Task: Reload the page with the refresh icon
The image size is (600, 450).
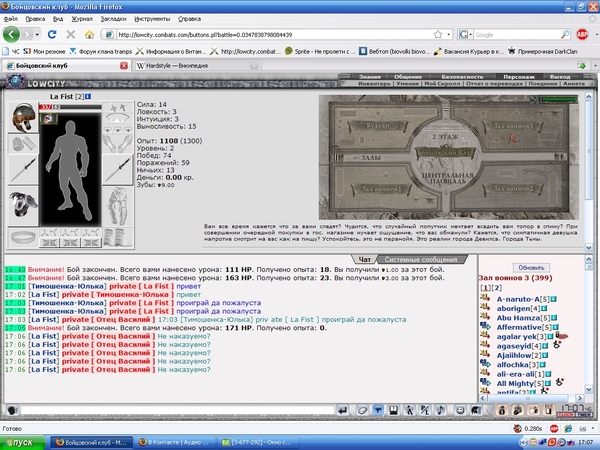Action: [52, 34]
